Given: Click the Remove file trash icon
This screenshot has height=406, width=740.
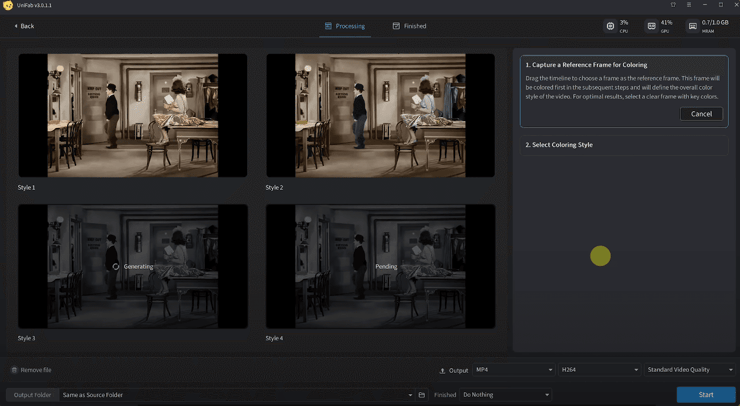Looking at the screenshot, I should (14, 370).
